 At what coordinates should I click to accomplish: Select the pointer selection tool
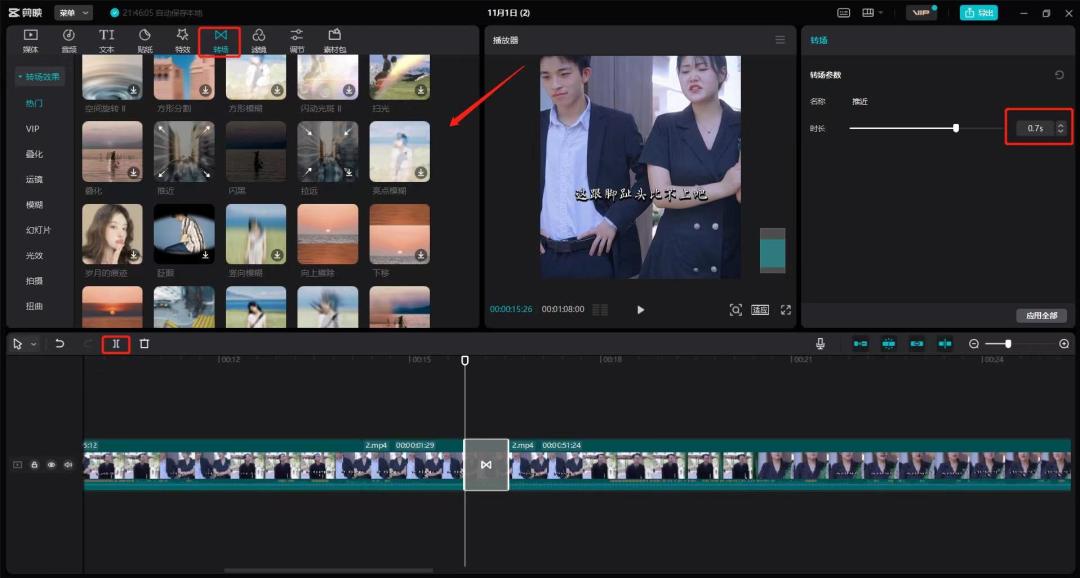point(18,344)
